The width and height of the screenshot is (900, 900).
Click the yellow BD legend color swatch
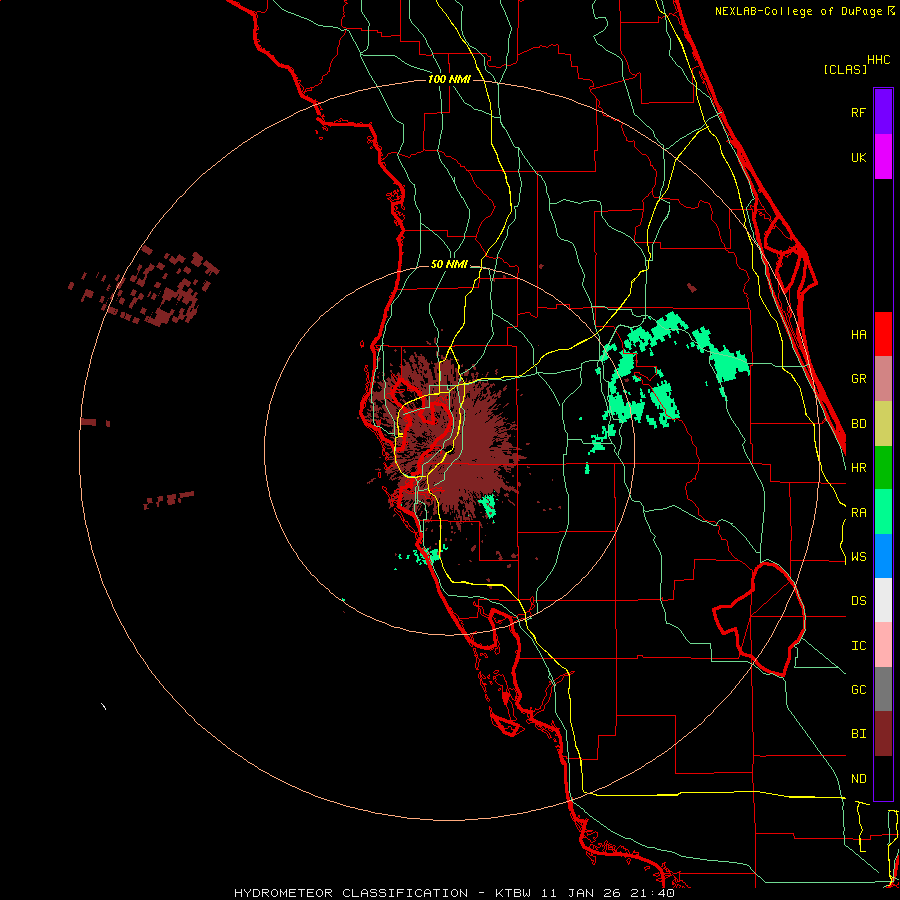[883, 424]
